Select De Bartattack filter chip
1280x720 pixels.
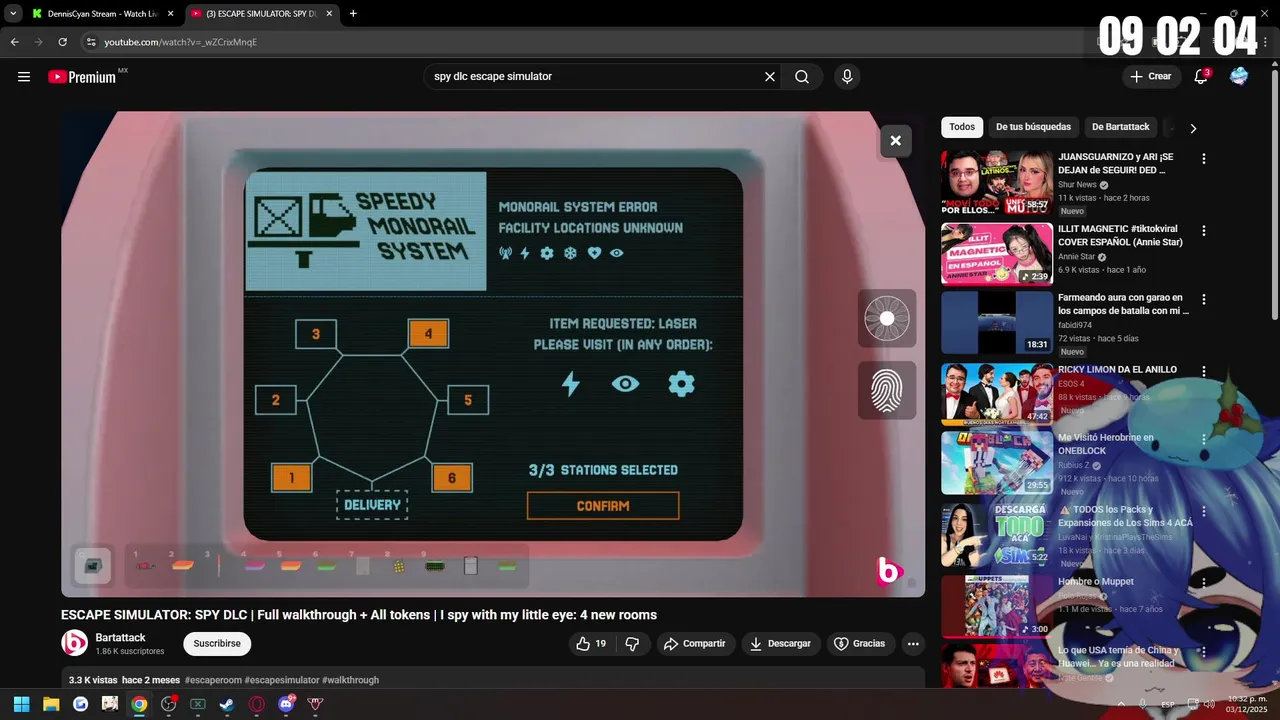click(1120, 127)
